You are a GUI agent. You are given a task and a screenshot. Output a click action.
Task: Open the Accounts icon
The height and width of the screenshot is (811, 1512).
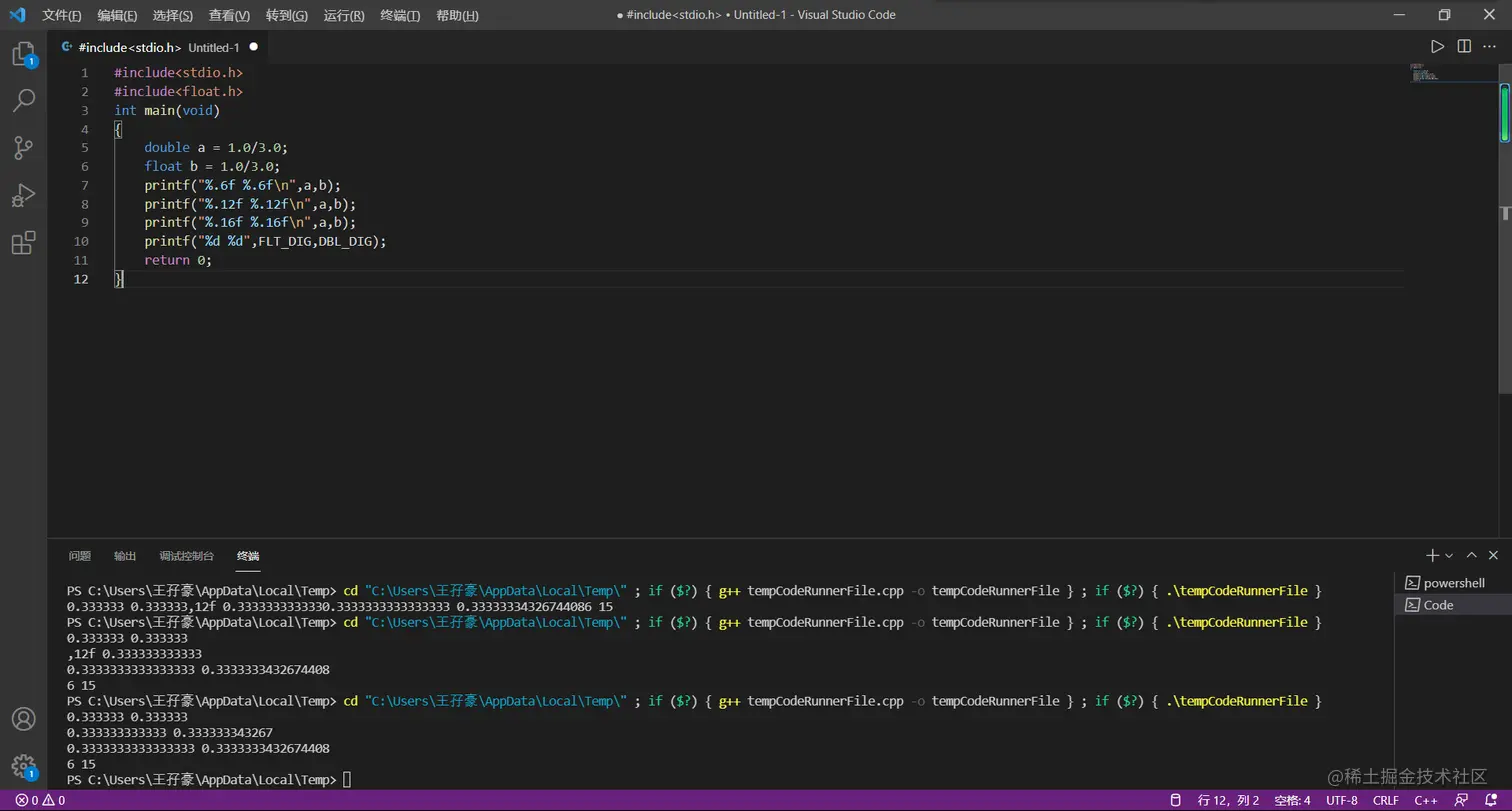click(x=23, y=719)
